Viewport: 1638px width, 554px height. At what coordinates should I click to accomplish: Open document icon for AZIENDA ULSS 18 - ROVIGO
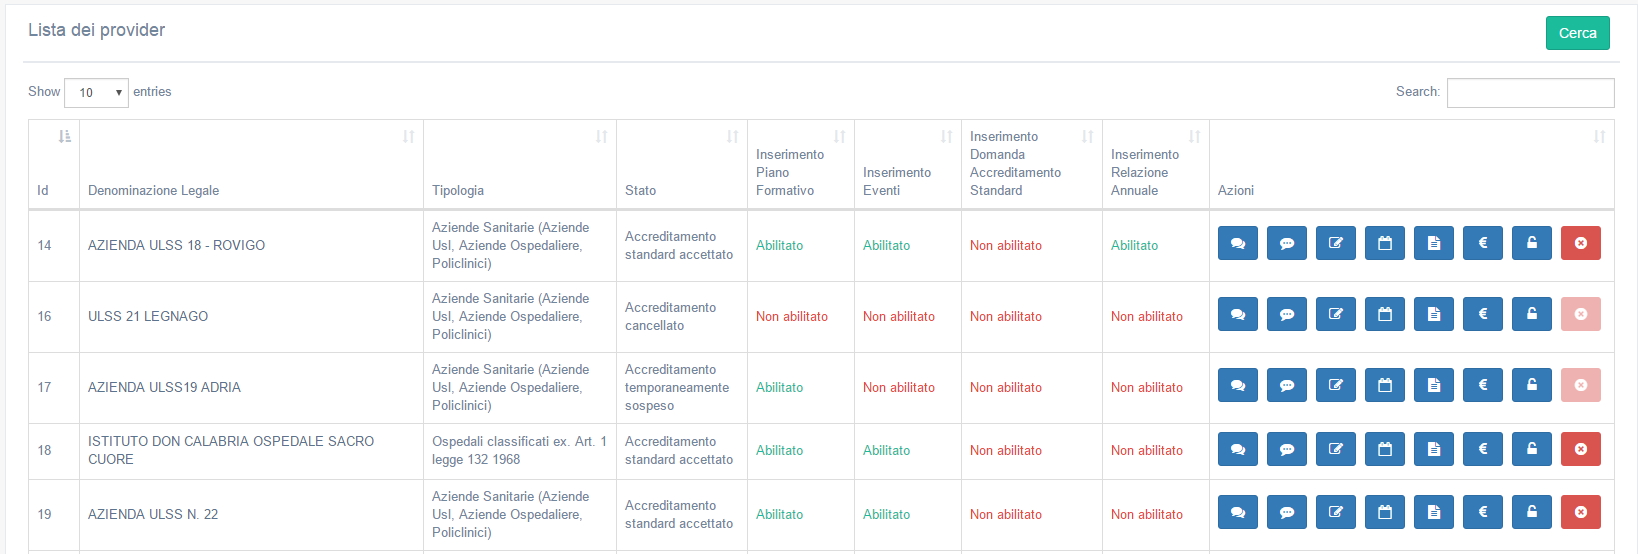(x=1433, y=243)
